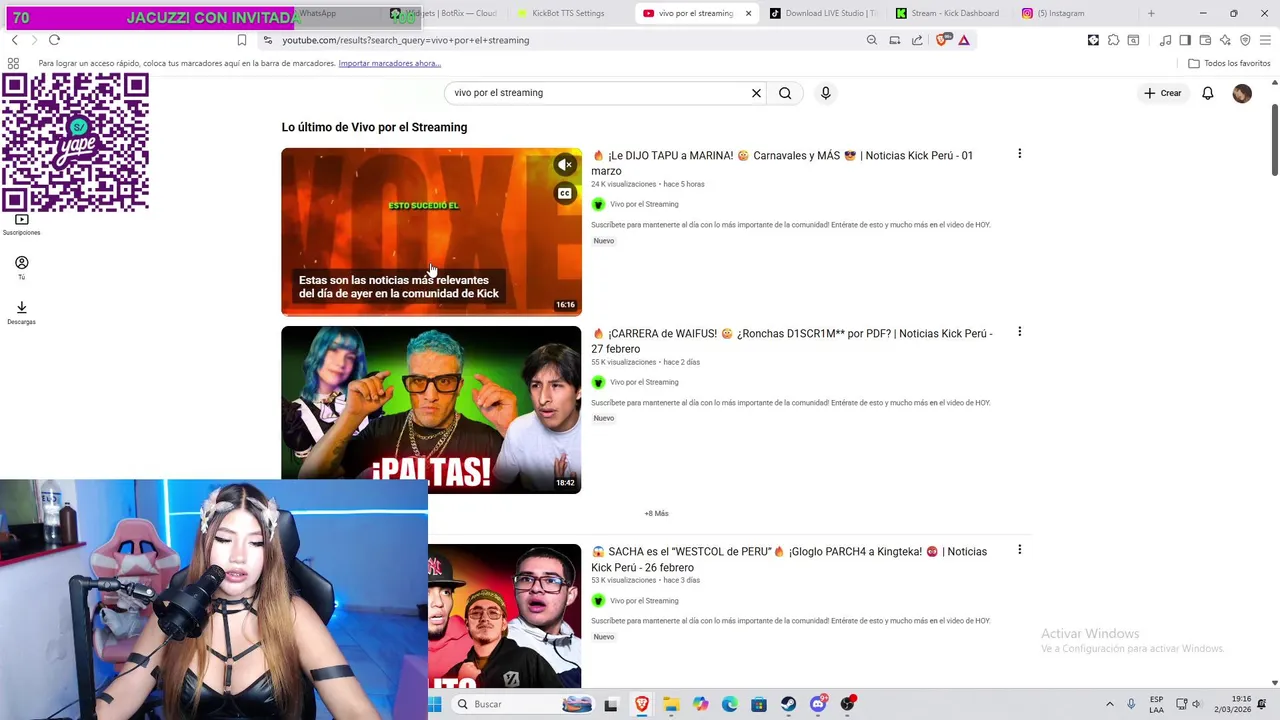Open the music note playlist icon
Image resolution: width=1280 pixels, height=720 pixels.
[x=1165, y=40]
